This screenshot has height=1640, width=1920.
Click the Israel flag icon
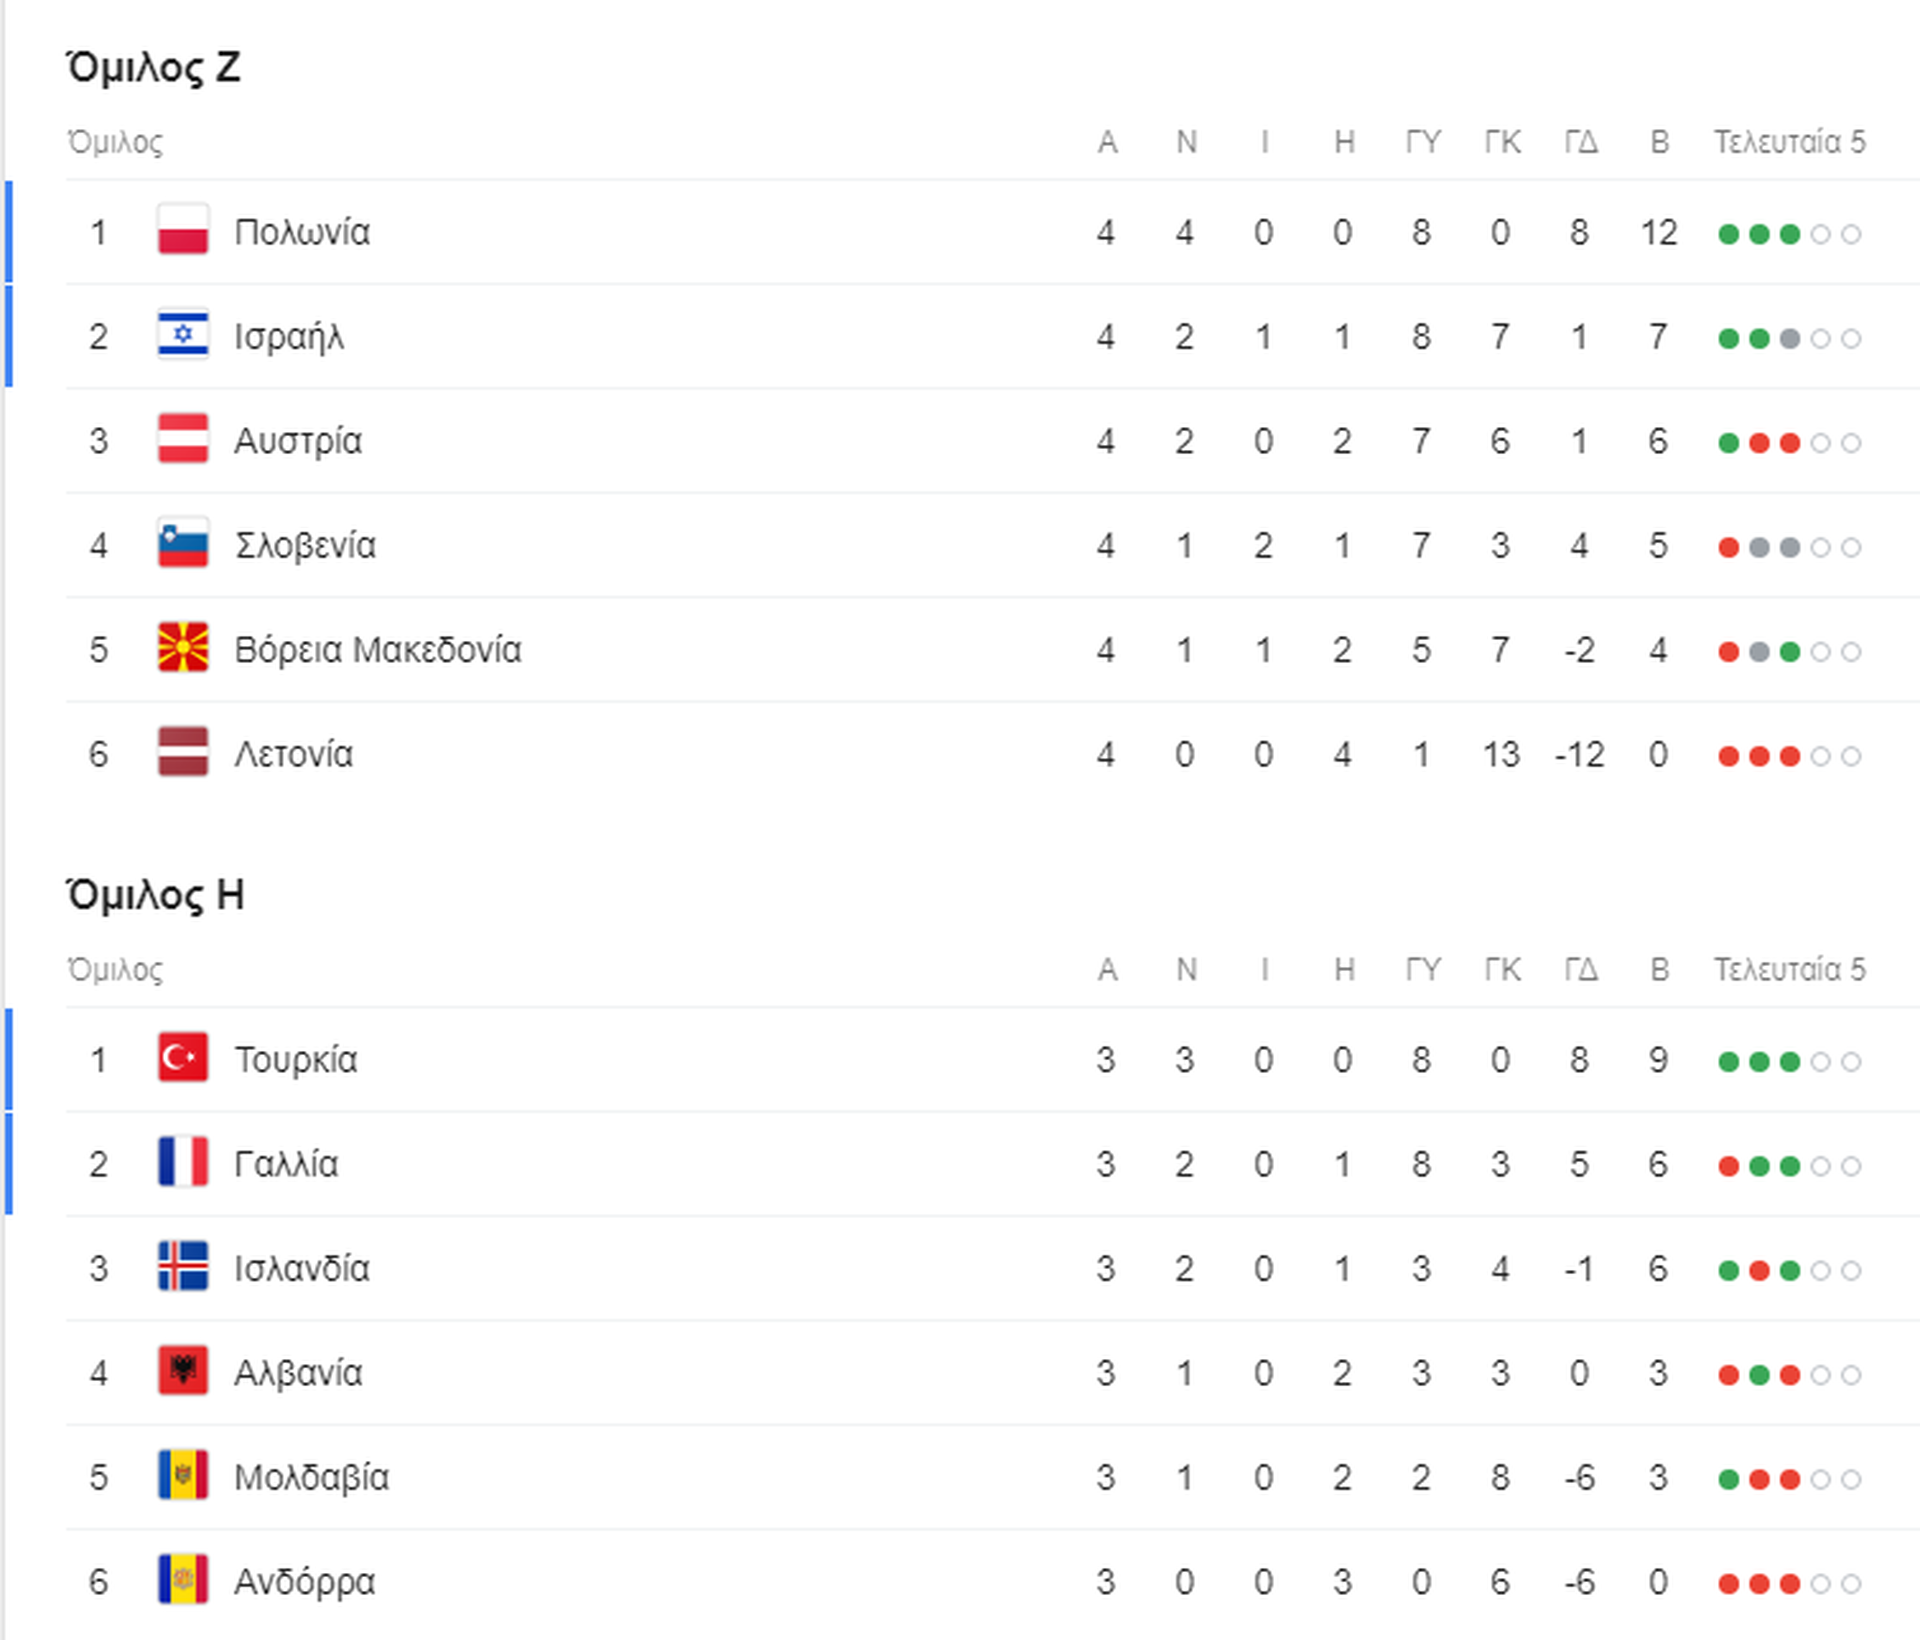tap(183, 336)
